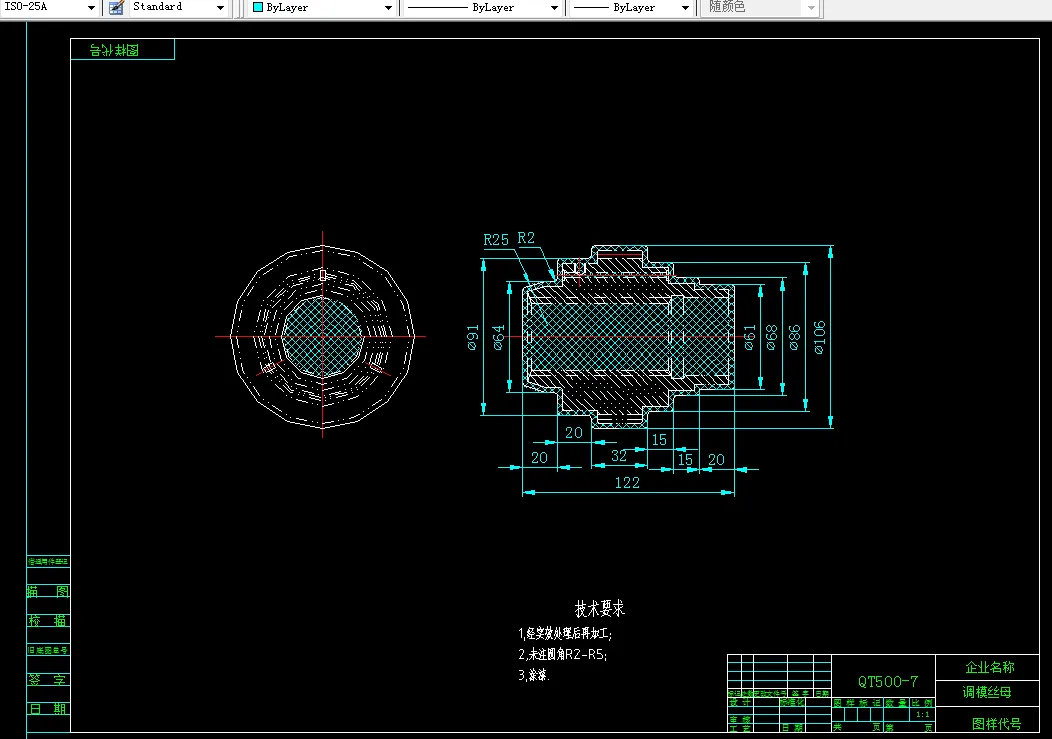Select the ø91 diameter dimension text

[x=473, y=338]
